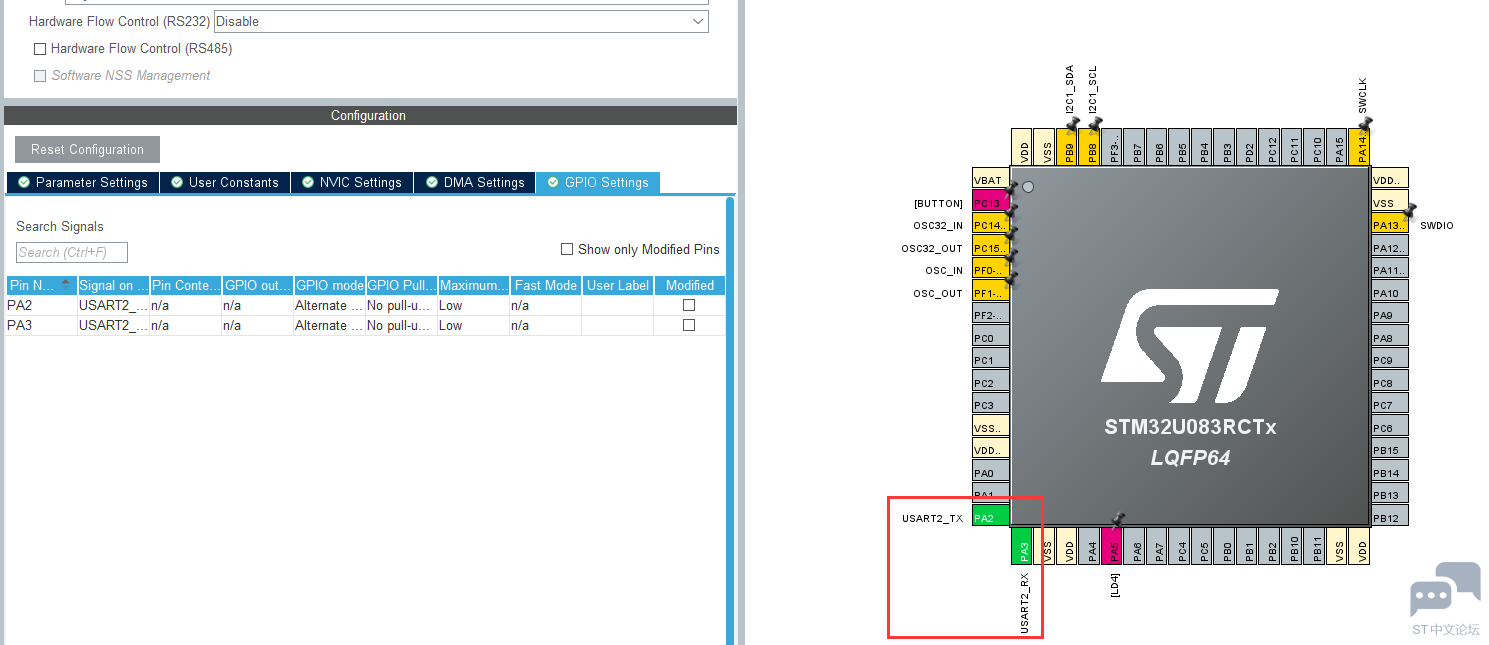Click PD2 pin on chip top

[1247, 146]
